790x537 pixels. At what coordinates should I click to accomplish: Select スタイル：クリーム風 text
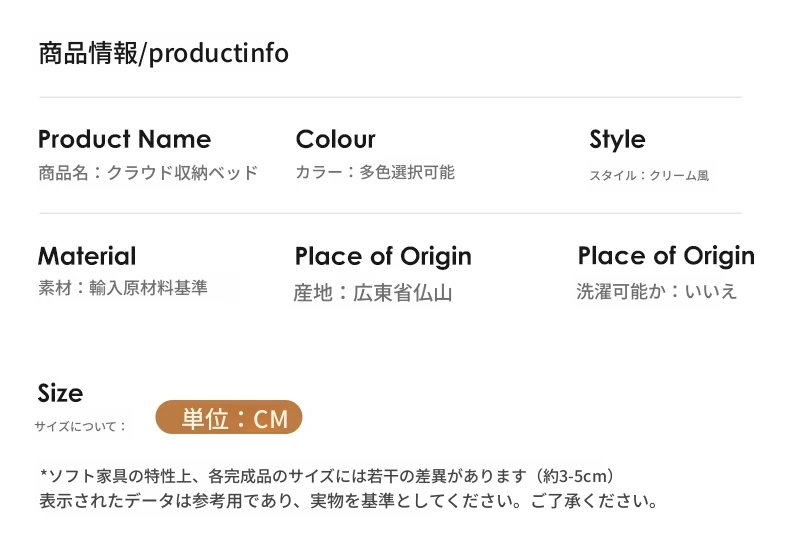click(649, 175)
